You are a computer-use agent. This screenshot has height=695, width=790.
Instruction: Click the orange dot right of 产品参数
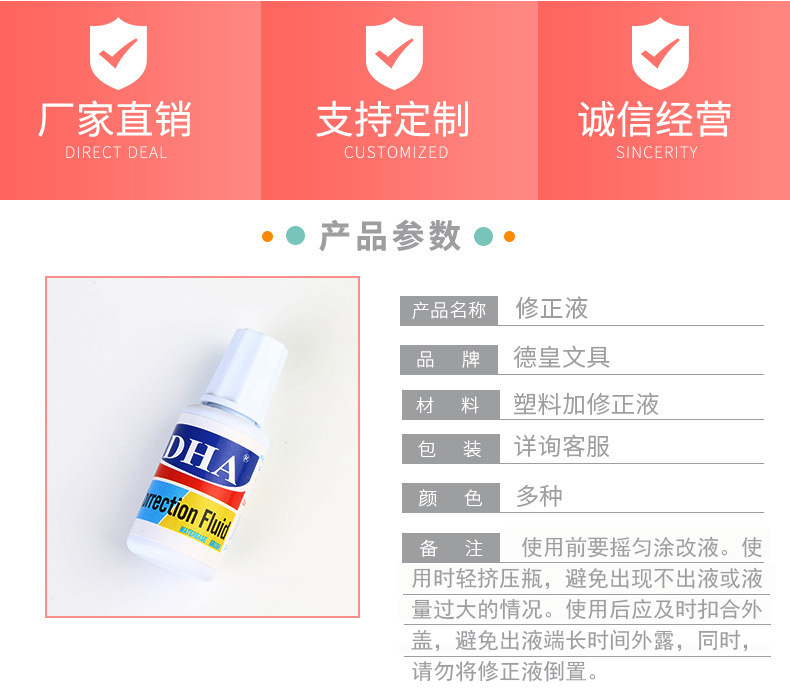pyautogui.click(x=509, y=236)
